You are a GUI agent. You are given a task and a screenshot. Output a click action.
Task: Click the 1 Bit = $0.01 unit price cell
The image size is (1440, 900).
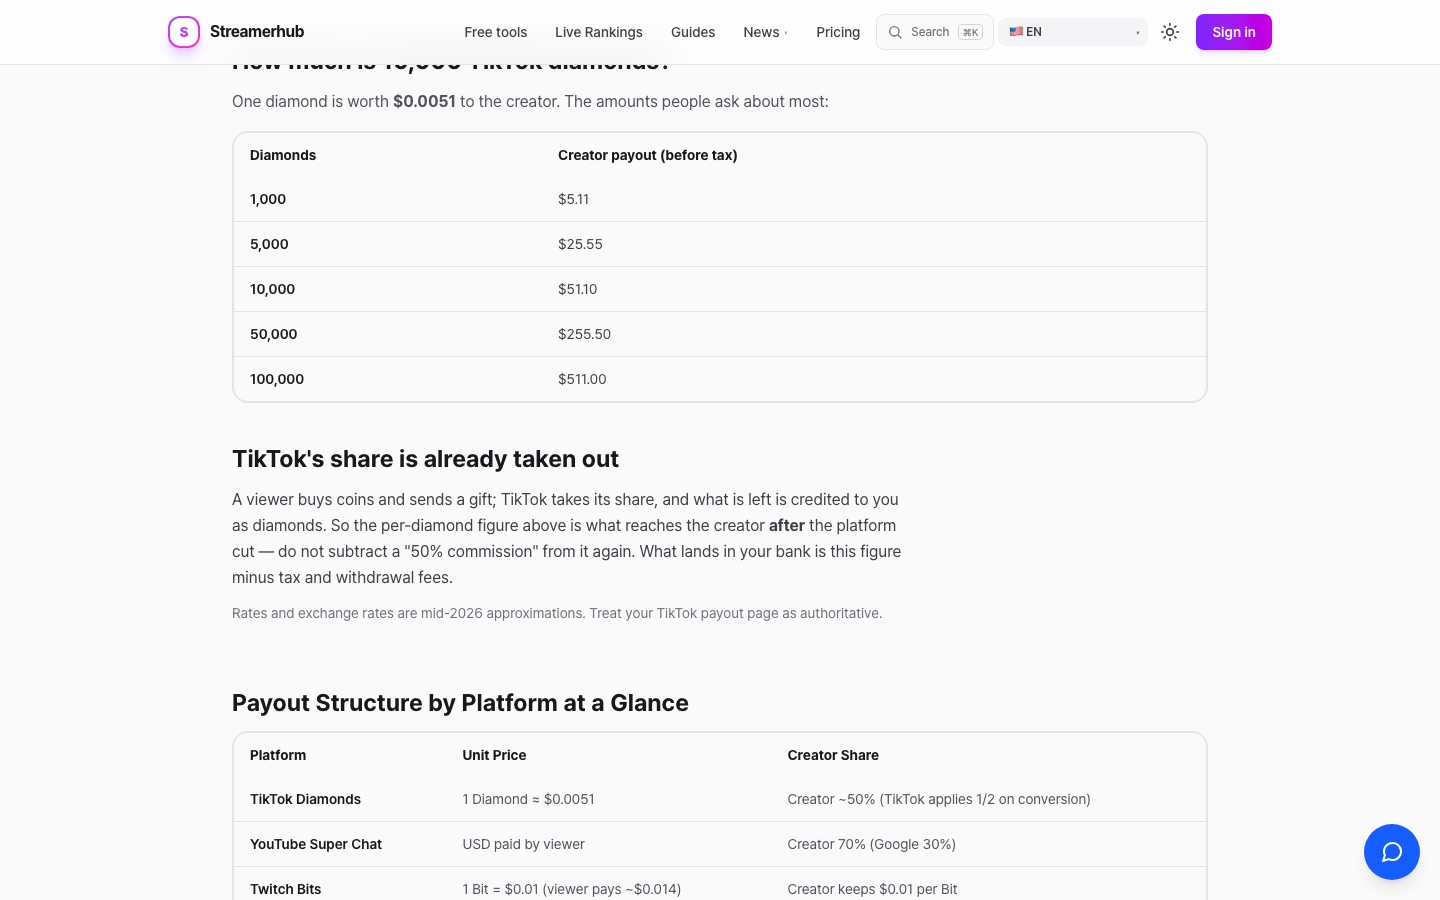click(x=571, y=889)
